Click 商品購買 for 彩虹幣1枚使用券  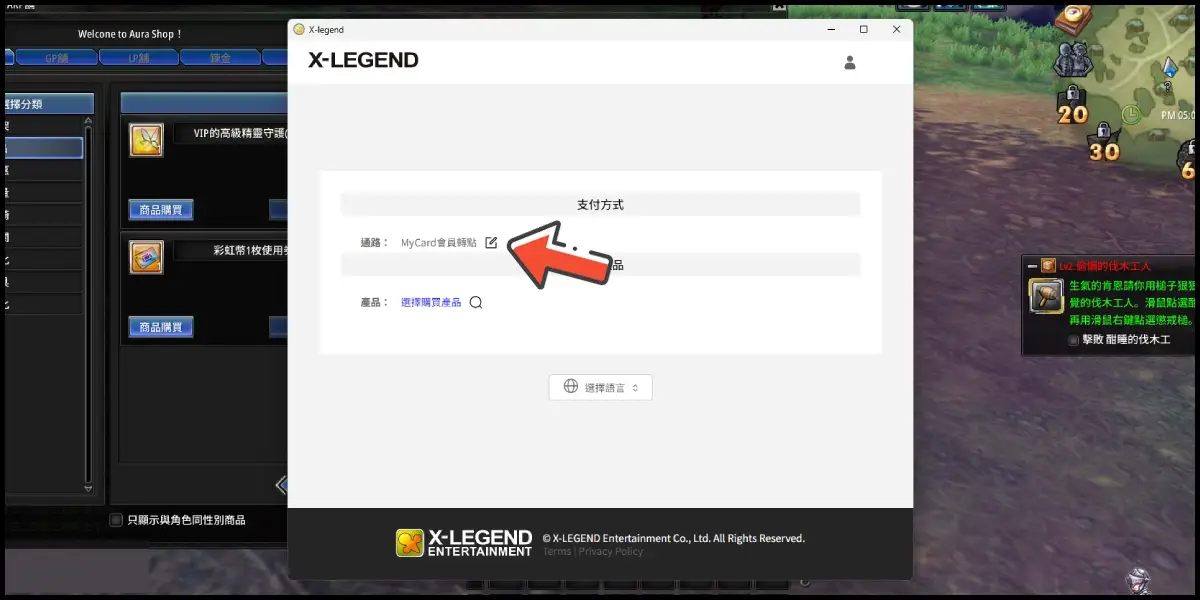[161, 327]
